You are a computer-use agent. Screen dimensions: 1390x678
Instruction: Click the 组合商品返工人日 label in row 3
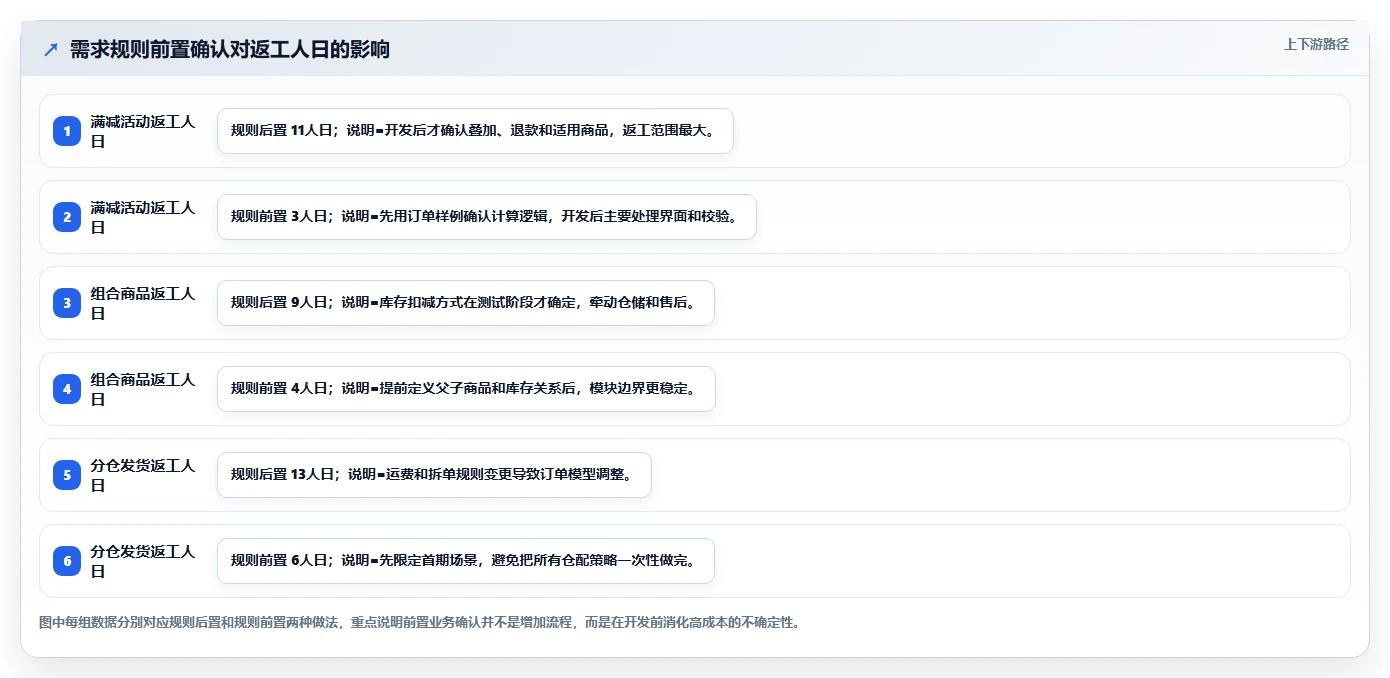tap(143, 303)
